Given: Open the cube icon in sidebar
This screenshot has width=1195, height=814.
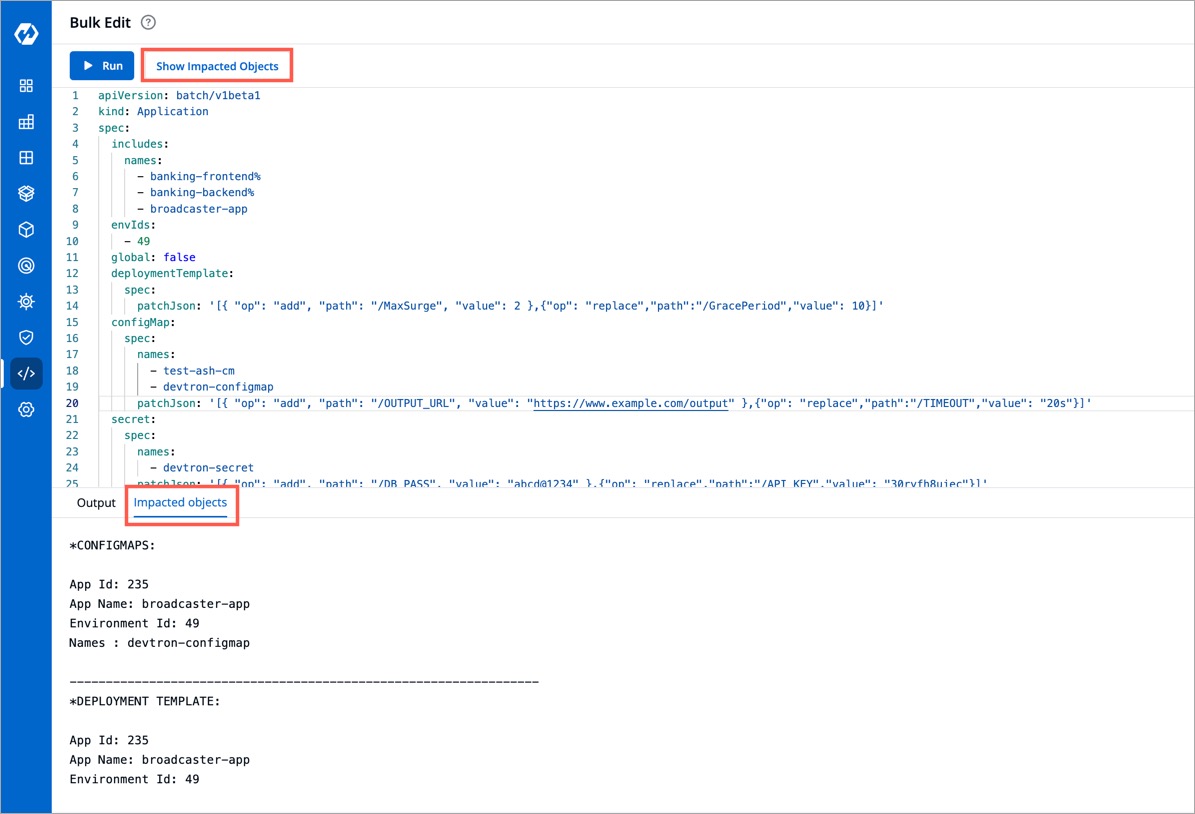Looking at the screenshot, I should pos(26,230).
